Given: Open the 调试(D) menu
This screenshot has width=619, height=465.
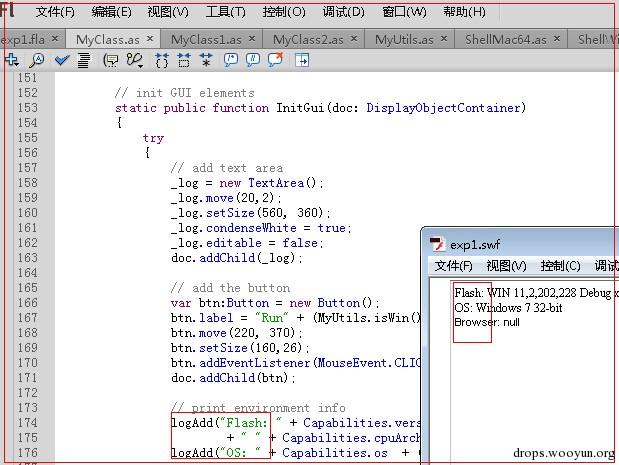Looking at the screenshot, I should (343, 12).
